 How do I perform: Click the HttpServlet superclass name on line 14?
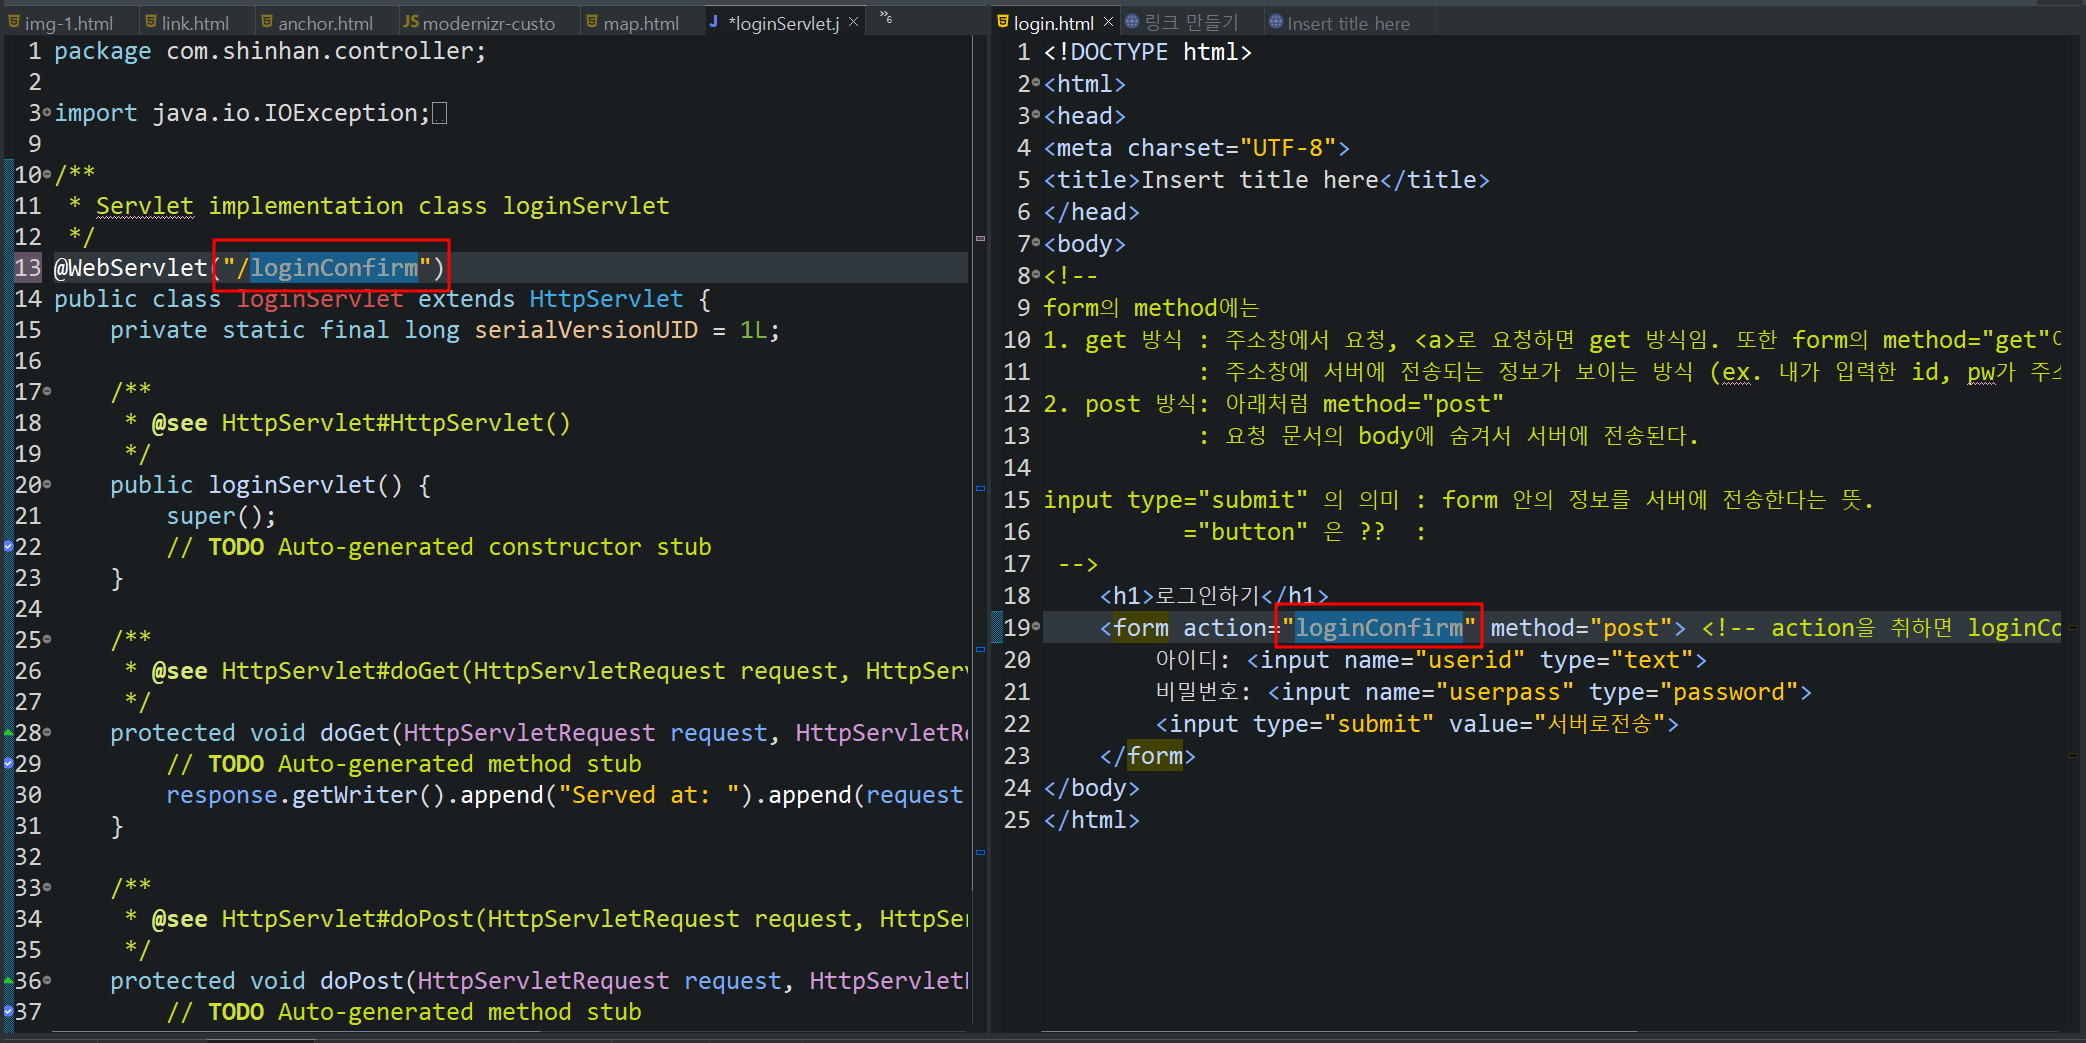[606, 299]
